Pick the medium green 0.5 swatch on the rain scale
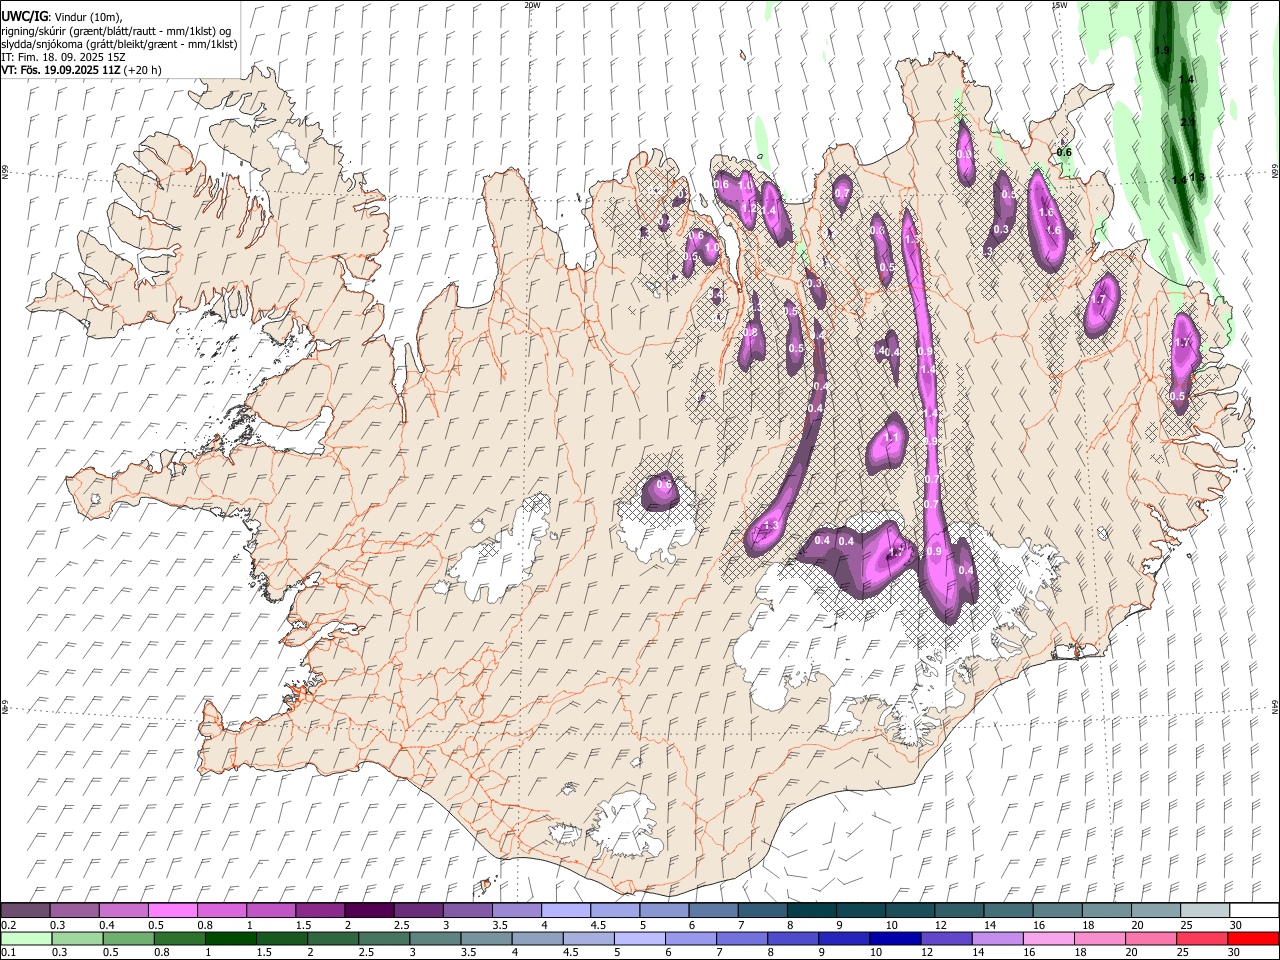The height and width of the screenshot is (960, 1280). point(128,938)
